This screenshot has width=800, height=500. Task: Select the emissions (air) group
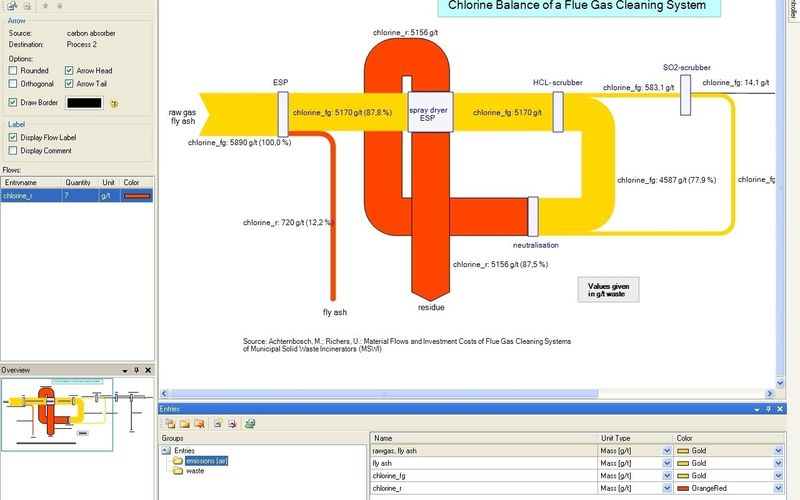(x=207, y=461)
